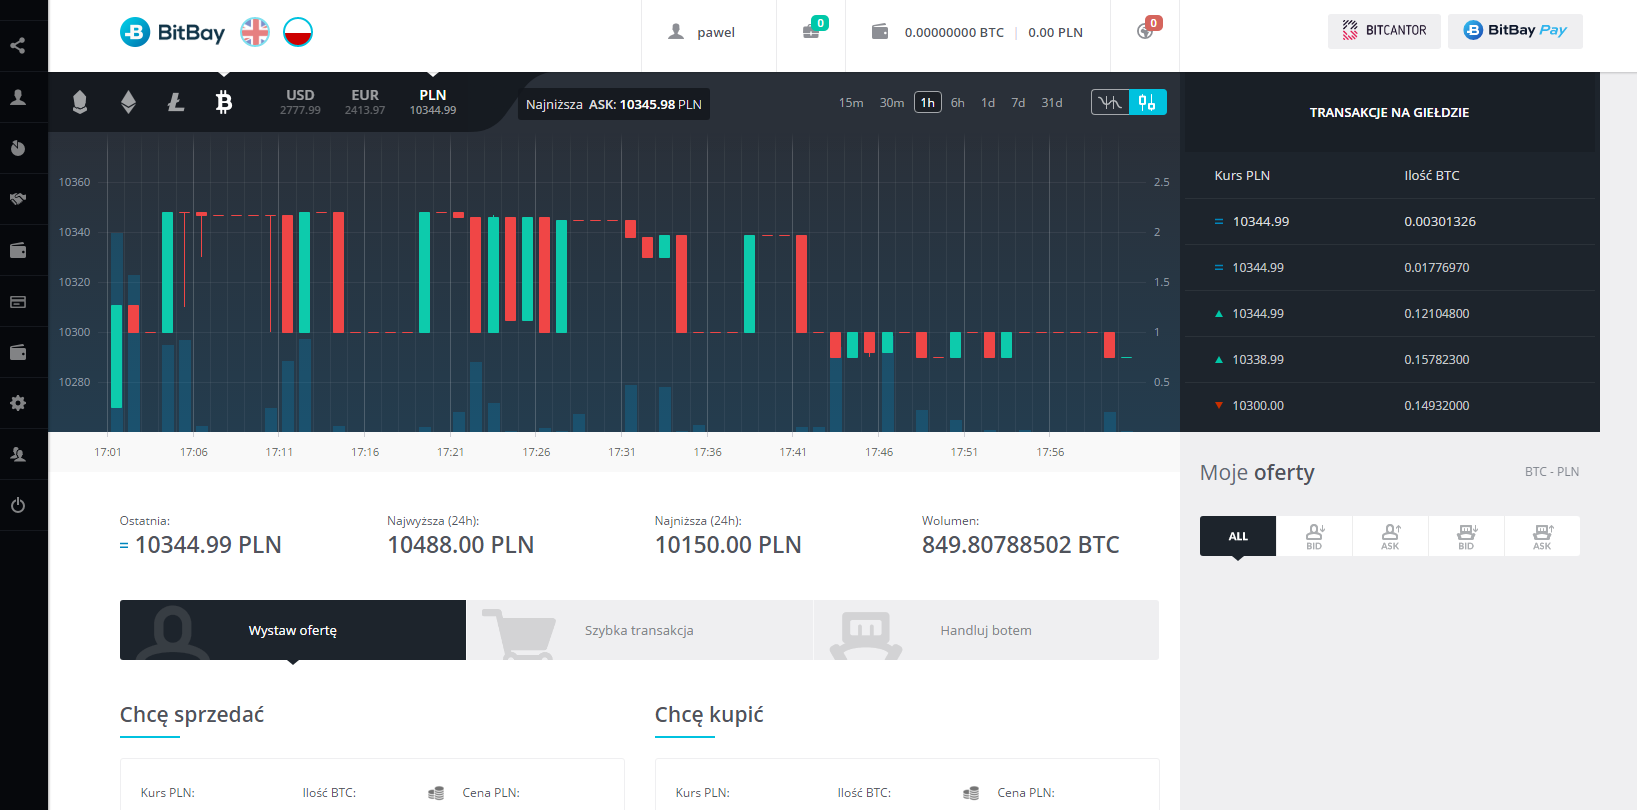
Task: Open wallet balance icon in header
Action: [x=880, y=32]
